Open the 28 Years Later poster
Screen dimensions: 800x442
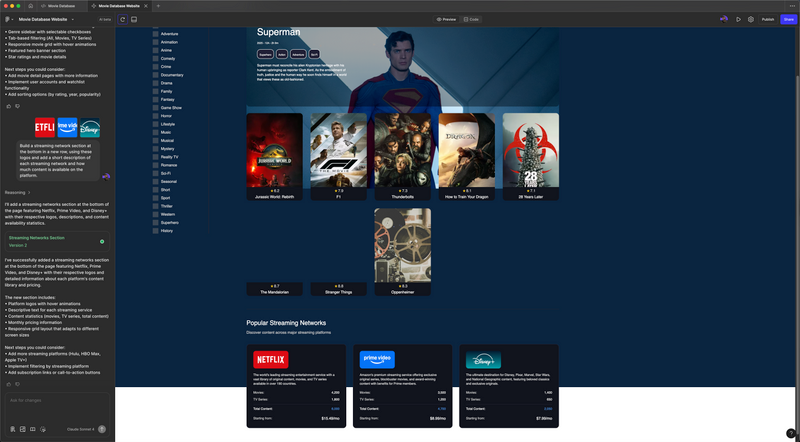coord(531,150)
